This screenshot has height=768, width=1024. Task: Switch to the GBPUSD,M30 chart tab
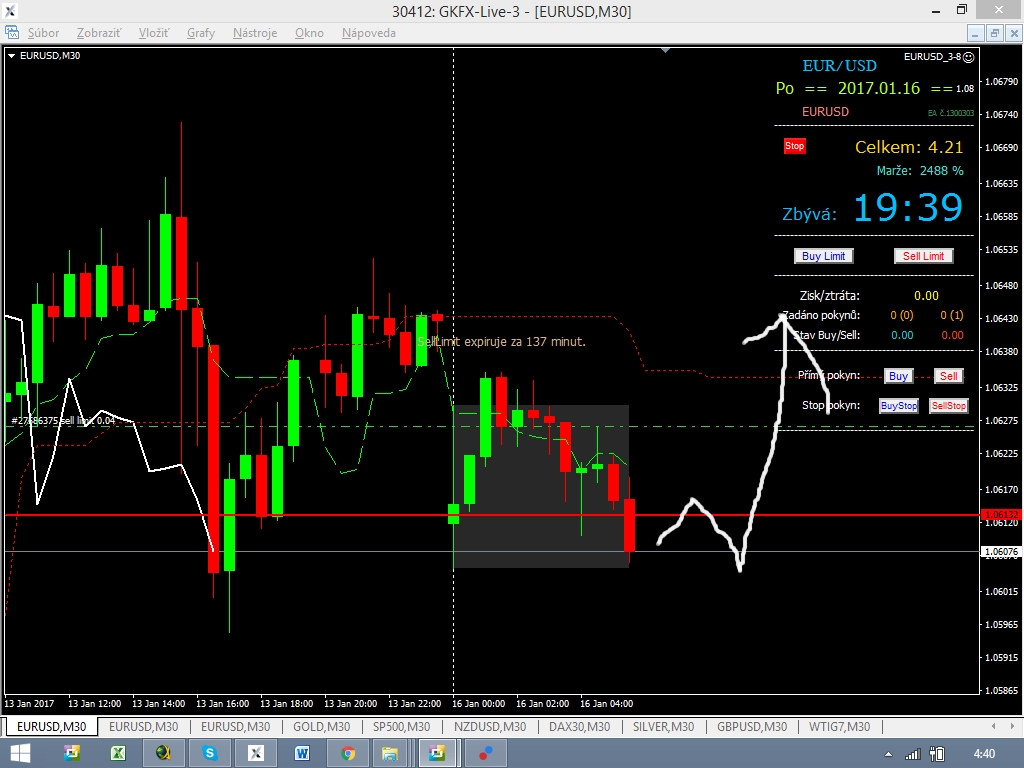pyautogui.click(x=752, y=726)
